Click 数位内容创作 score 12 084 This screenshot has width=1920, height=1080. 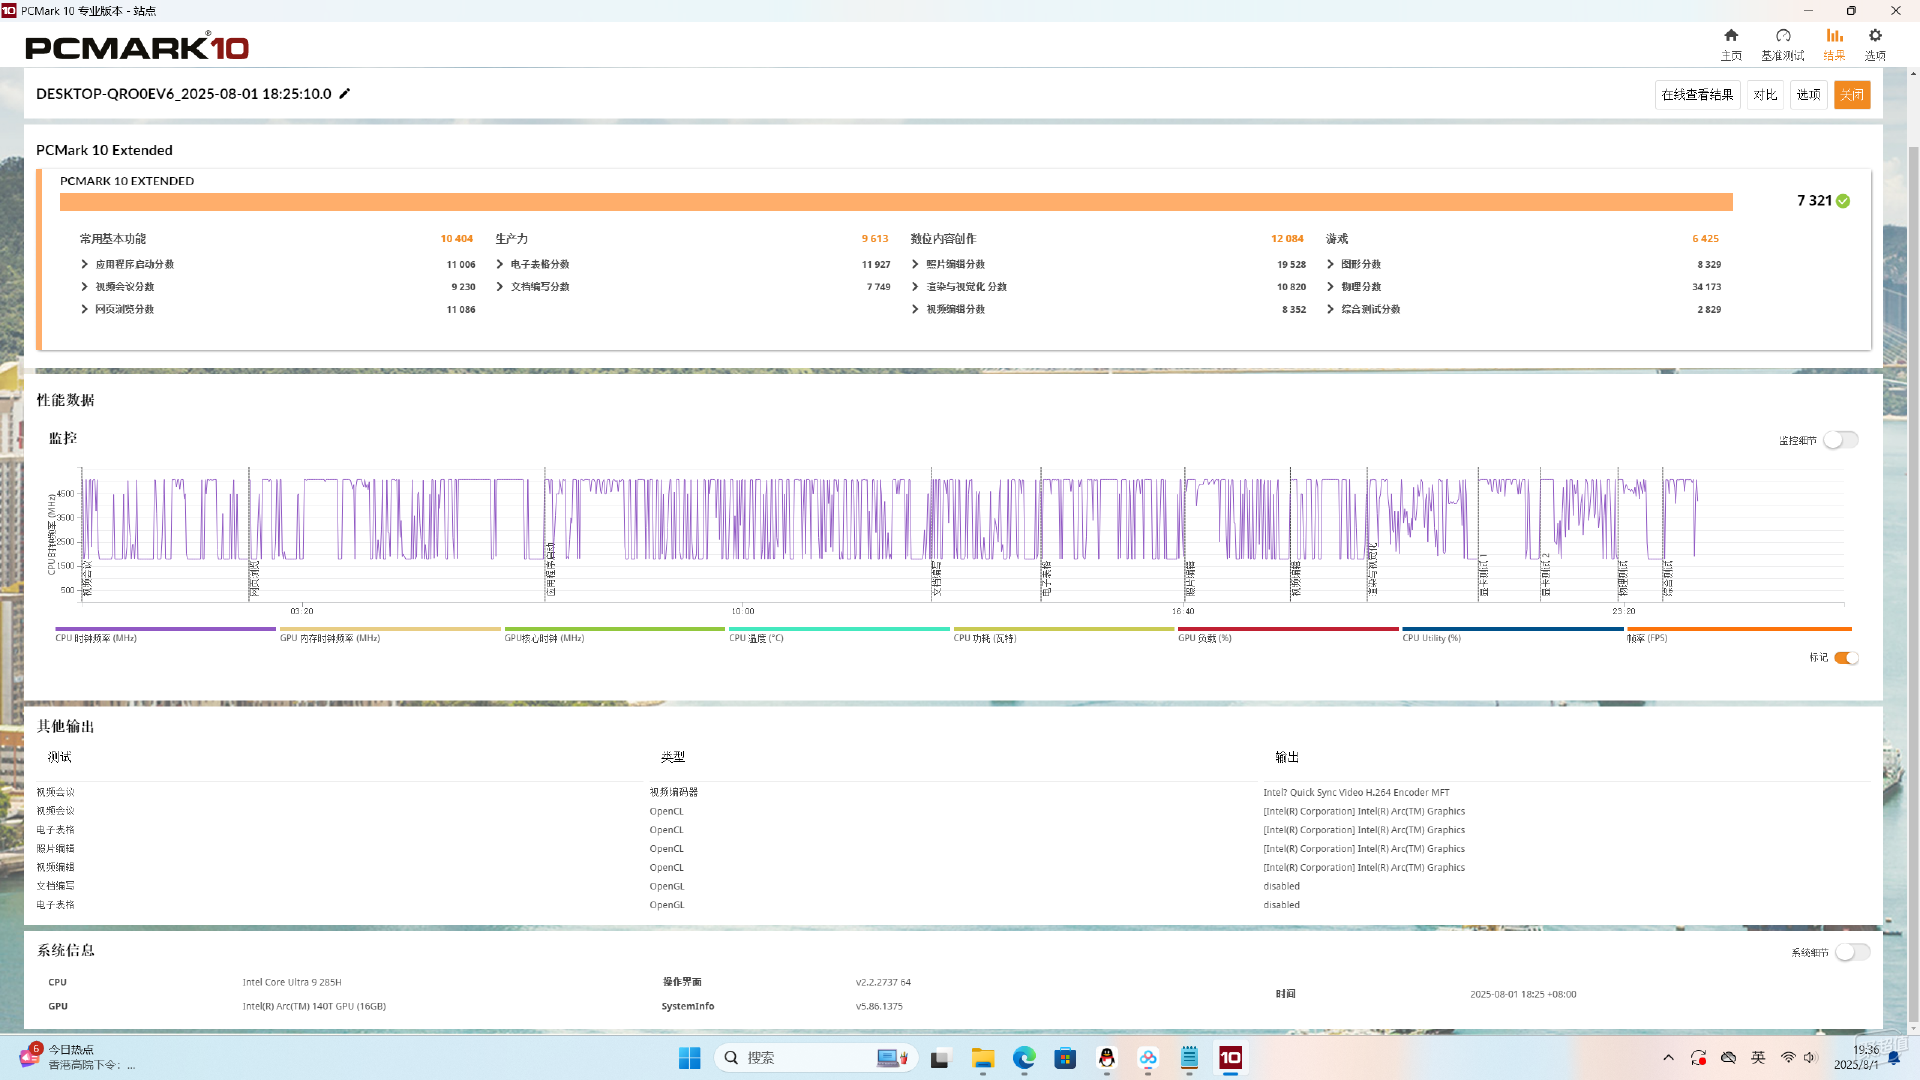1287,239
